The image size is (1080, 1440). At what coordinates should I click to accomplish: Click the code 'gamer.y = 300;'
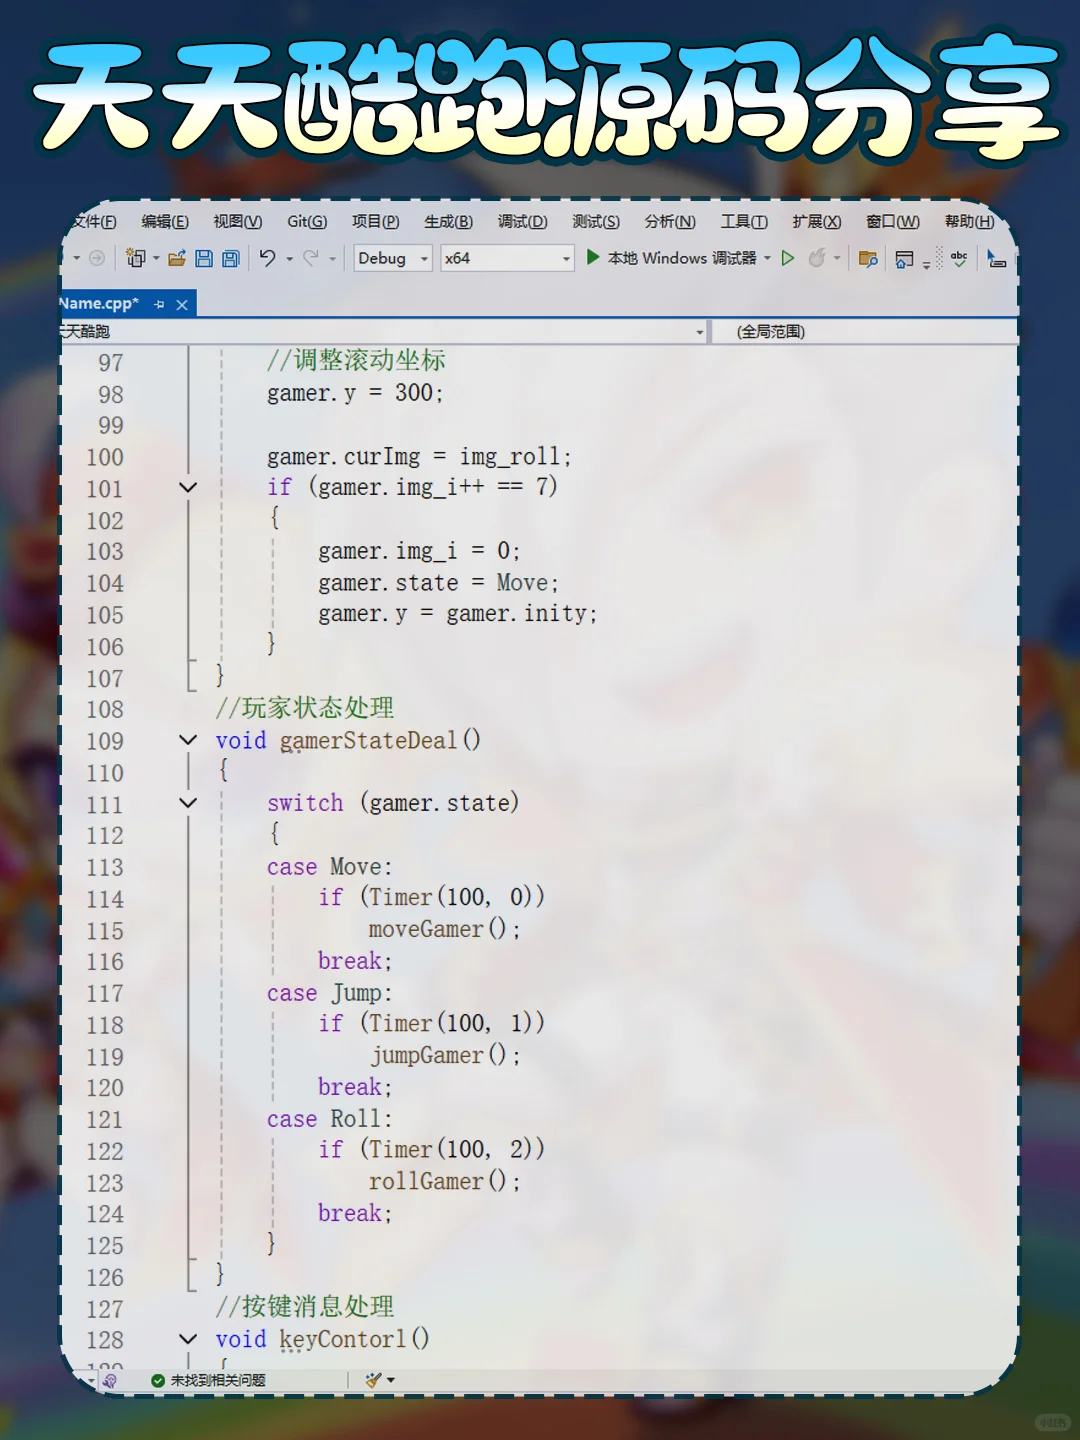[x=355, y=393]
